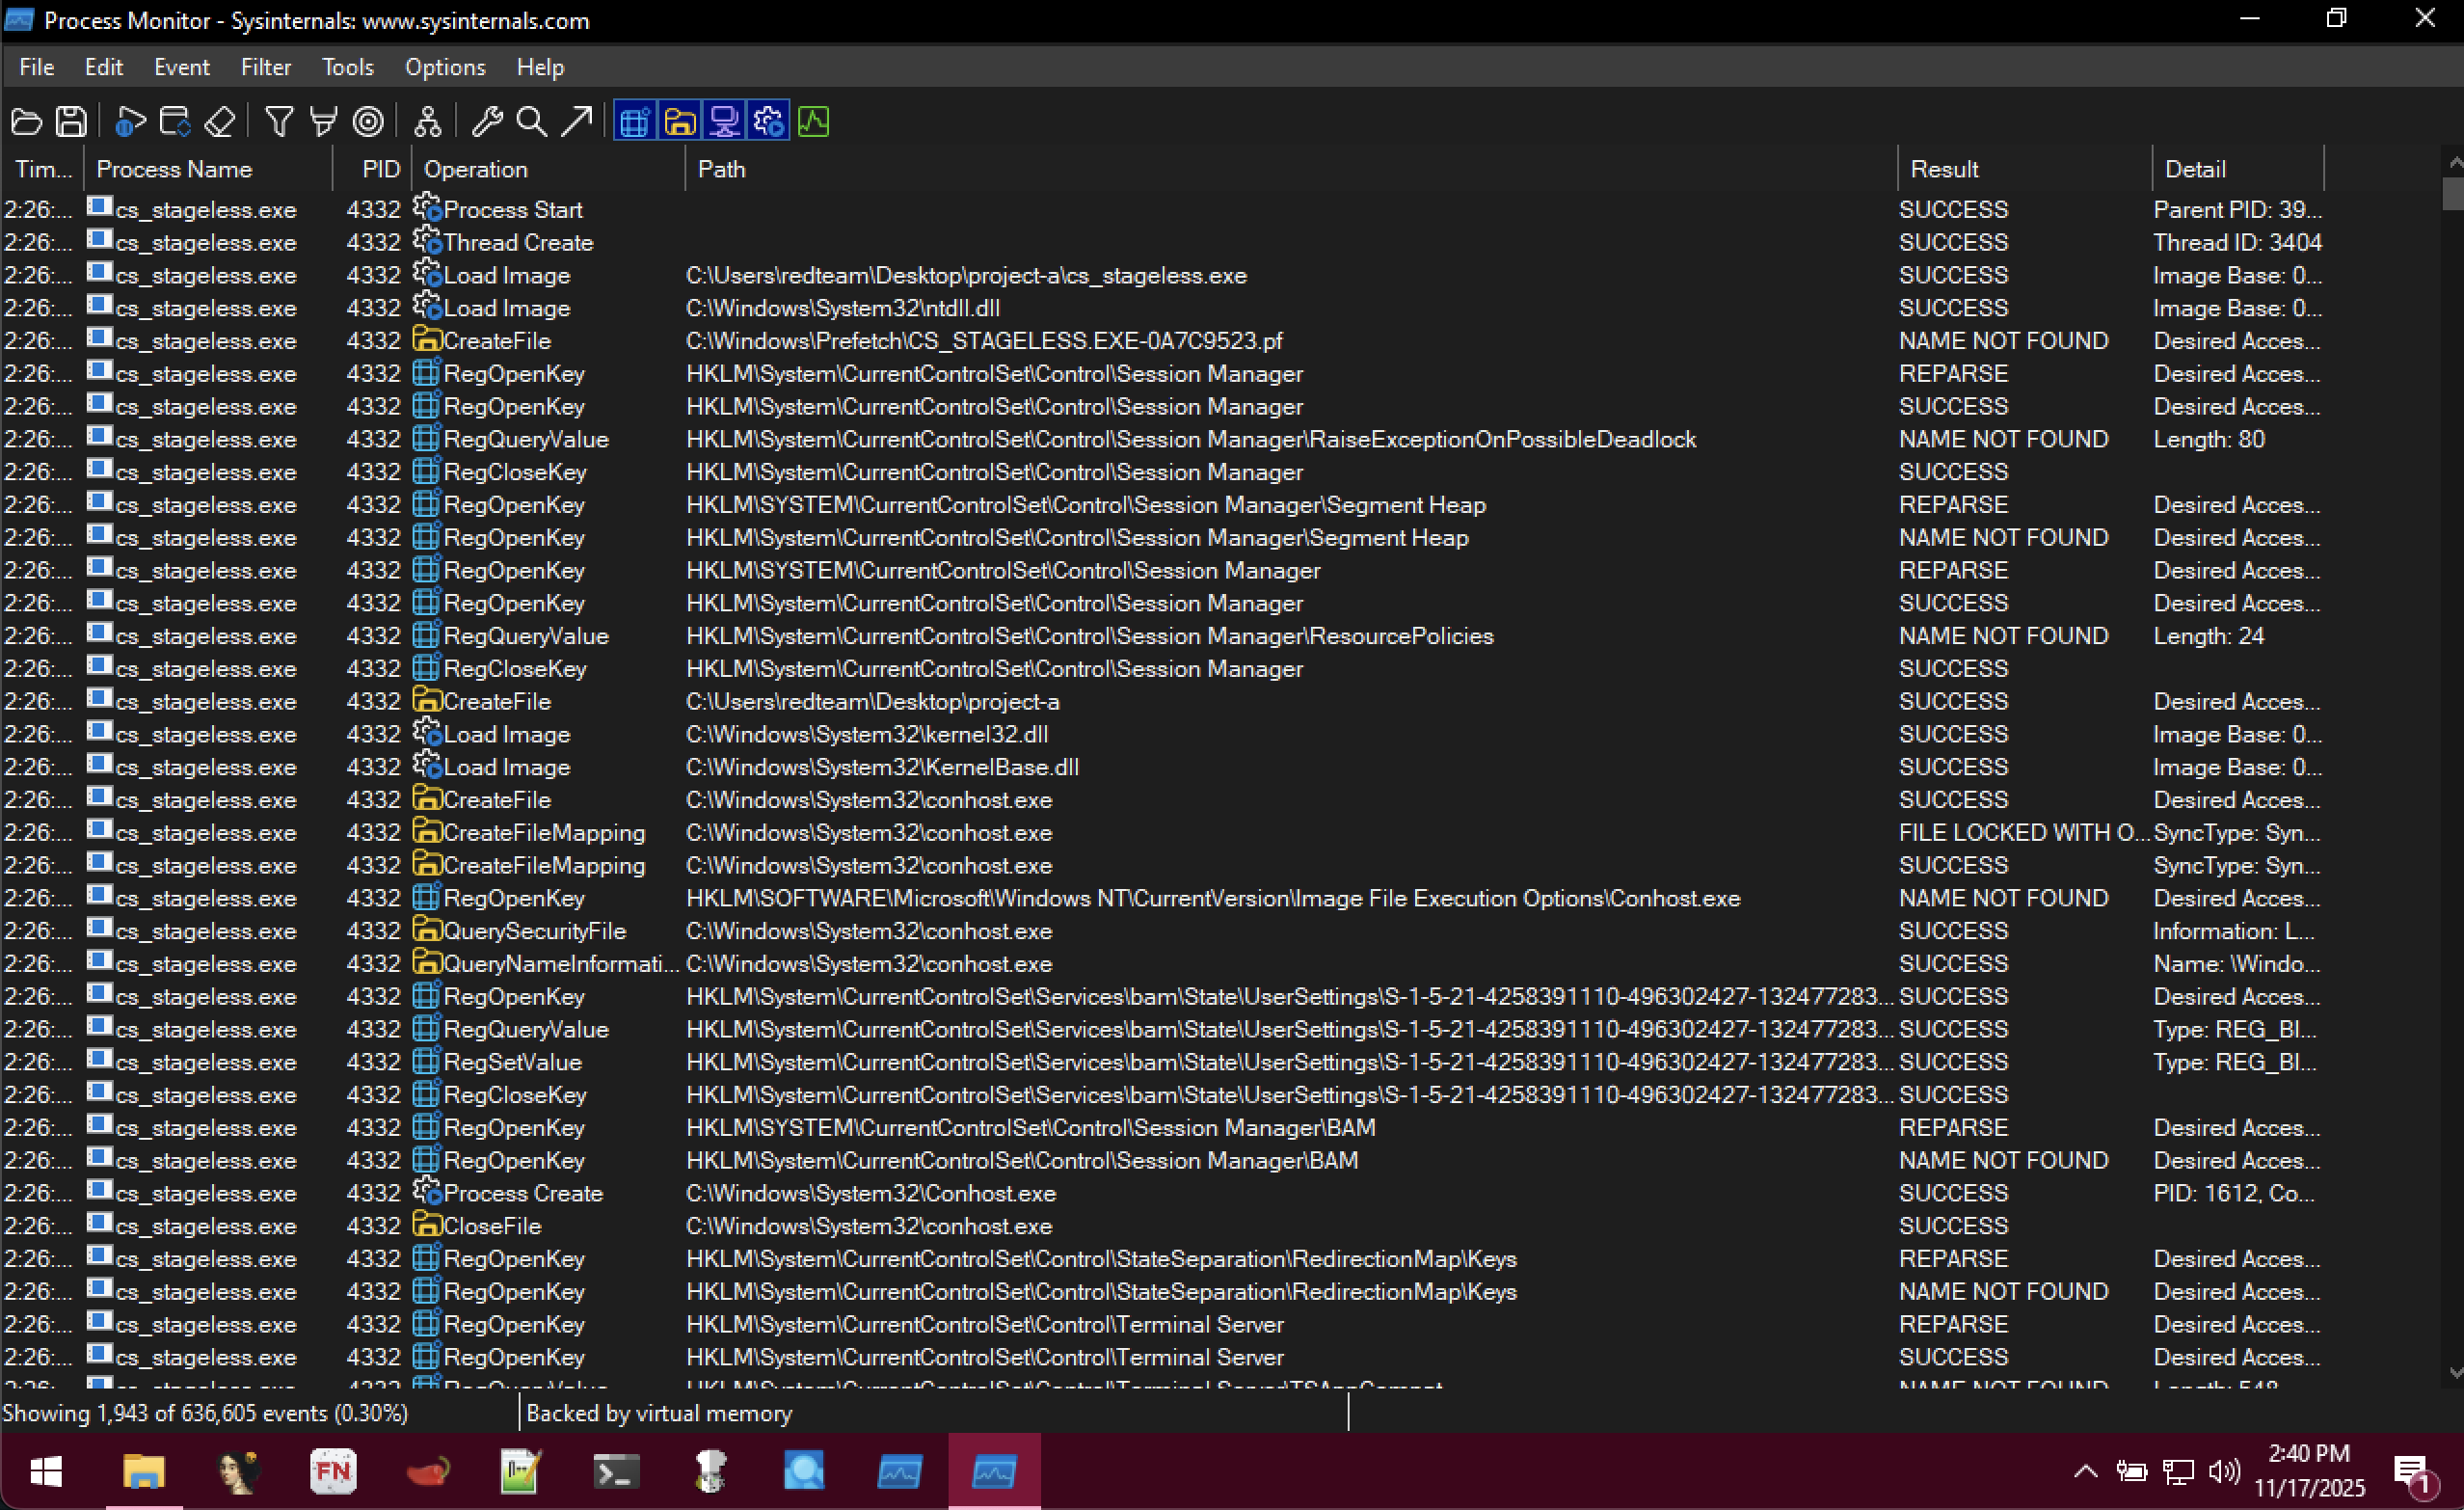Click the Path column header
Viewport: 2464px width, 1510px height.
click(1291, 169)
